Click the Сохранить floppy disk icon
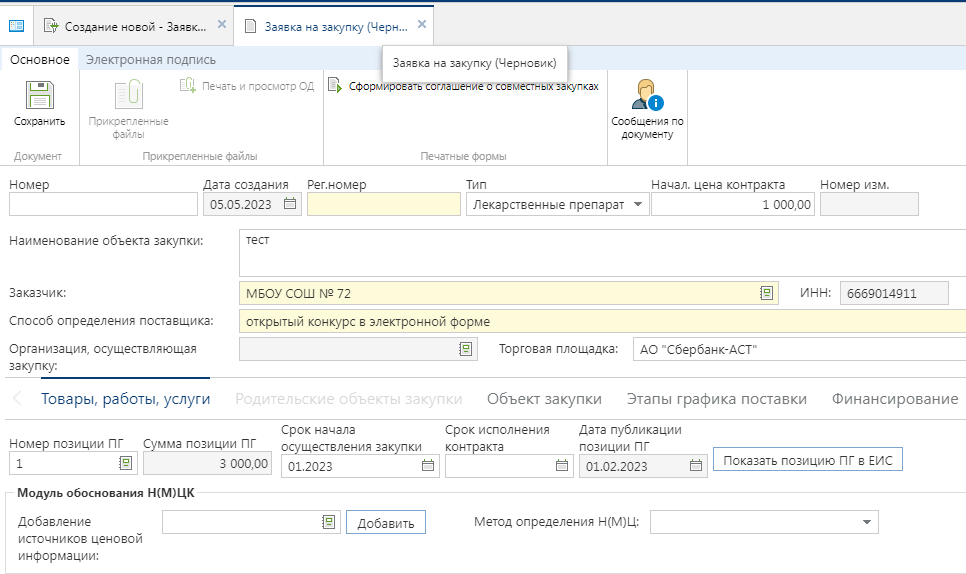The width and height of the screenshot is (966, 574). point(39,95)
